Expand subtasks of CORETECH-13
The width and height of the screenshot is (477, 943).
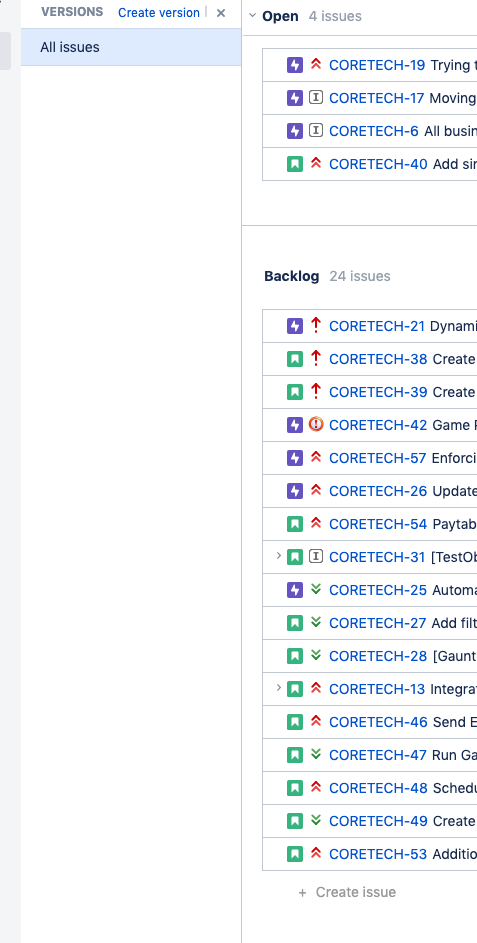click(279, 688)
